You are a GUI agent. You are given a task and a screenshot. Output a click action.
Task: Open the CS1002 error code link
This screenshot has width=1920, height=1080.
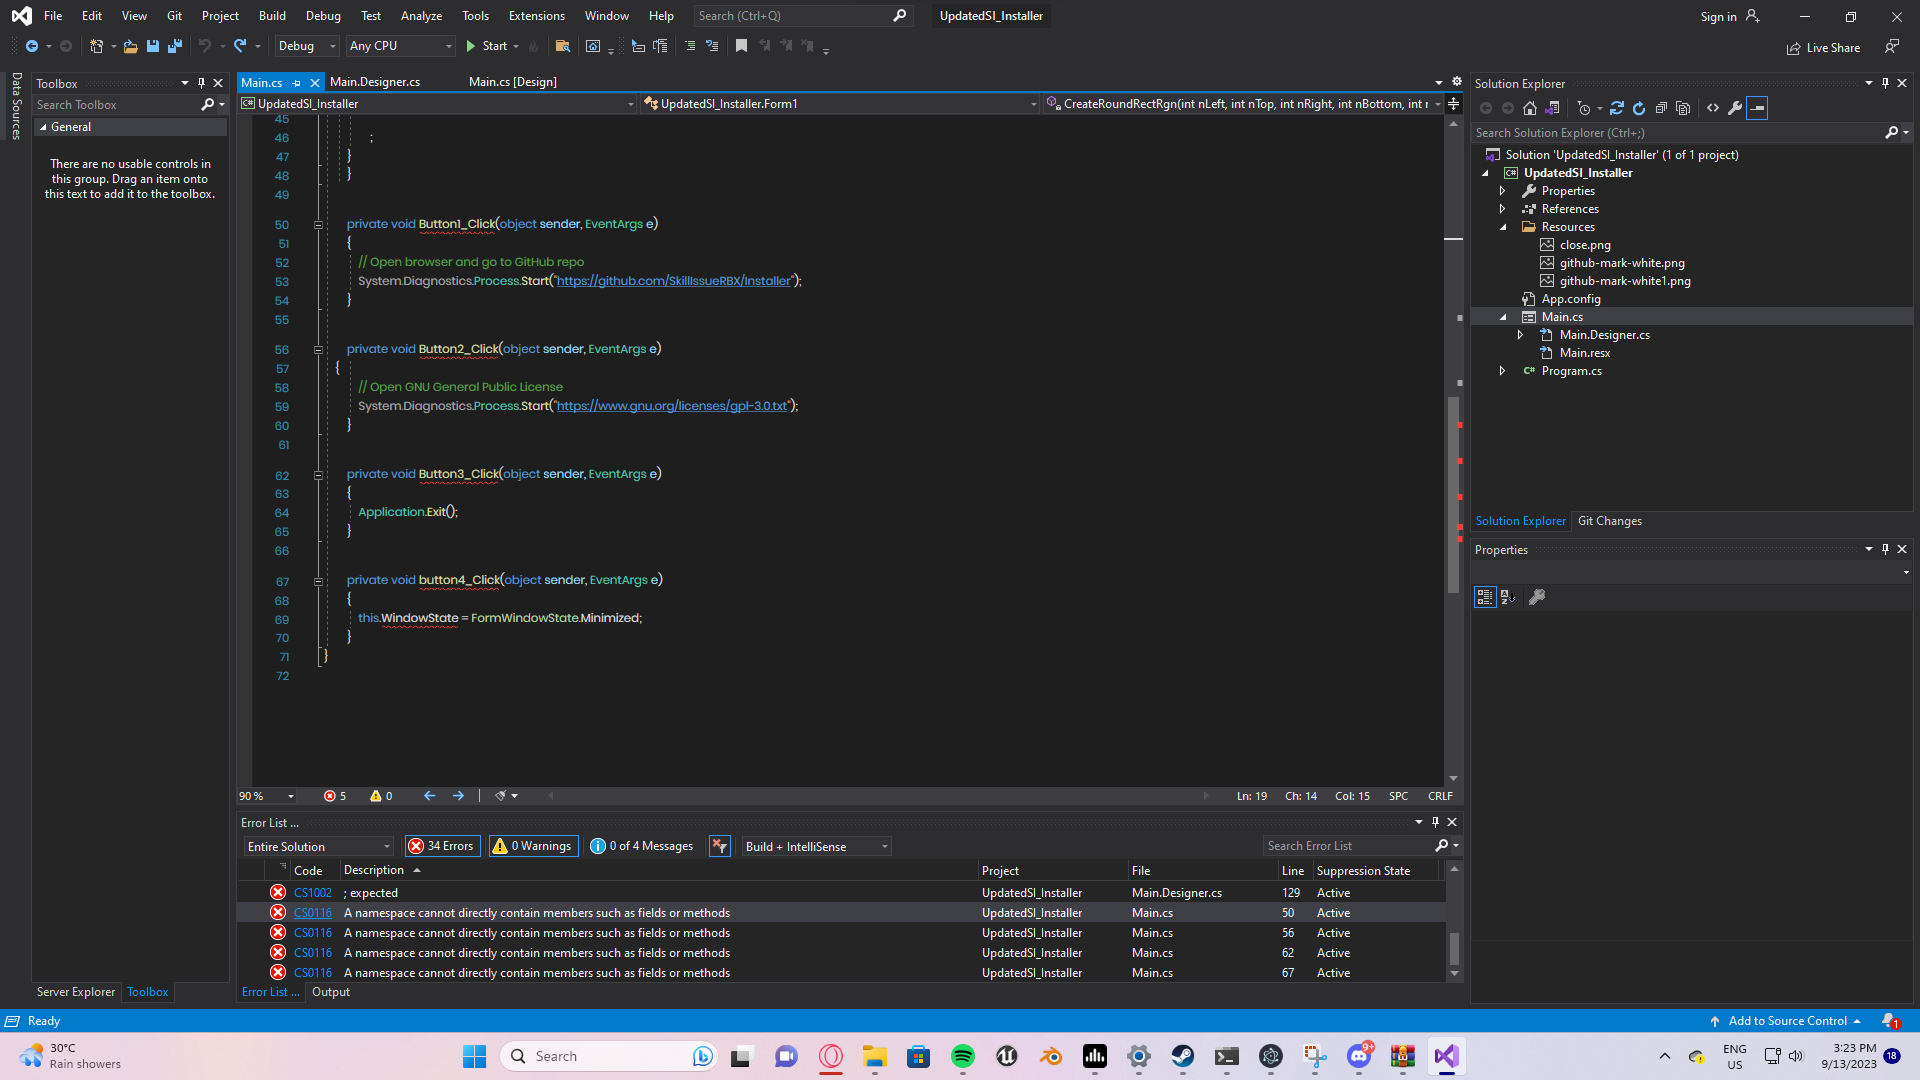(x=313, y=893)
